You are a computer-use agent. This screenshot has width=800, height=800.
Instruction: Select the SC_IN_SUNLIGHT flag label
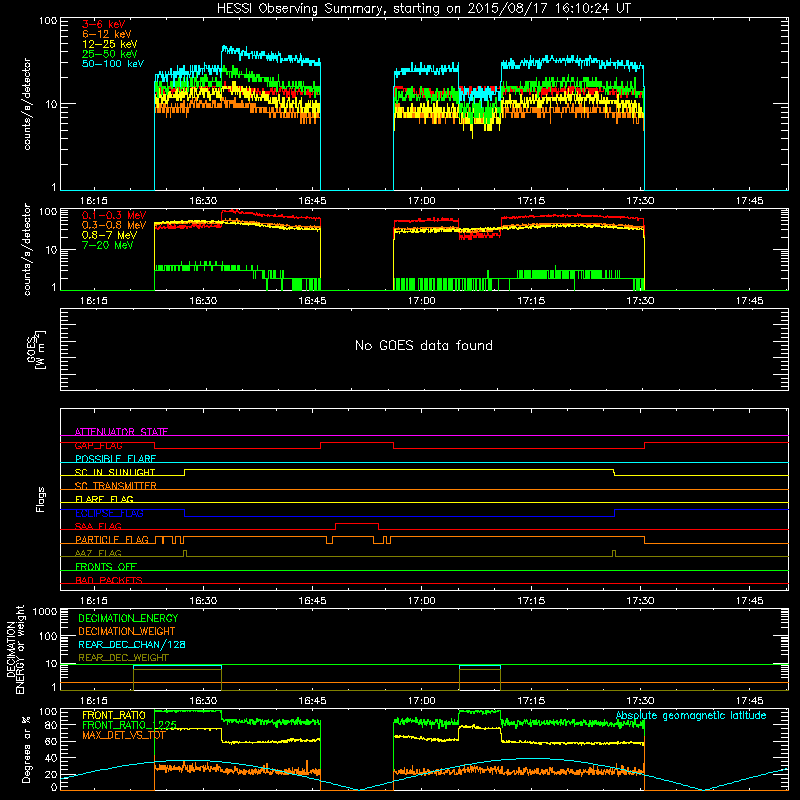[115, 472]
